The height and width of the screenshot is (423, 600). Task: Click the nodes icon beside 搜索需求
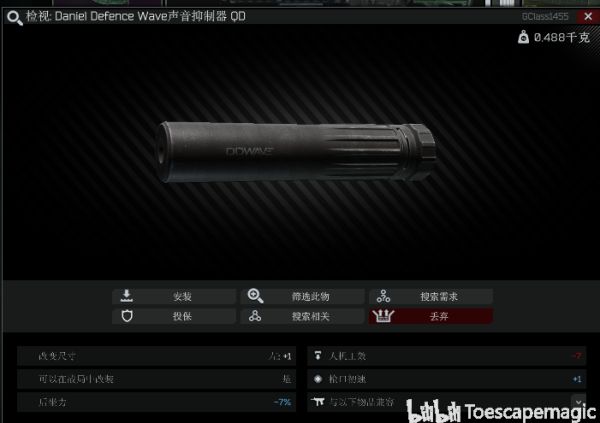click(383, 296)
